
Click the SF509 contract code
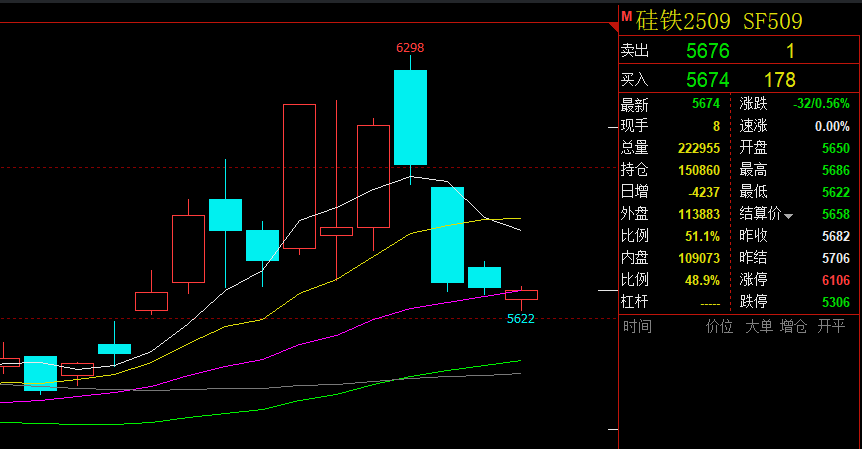pyautogui.click(x=774, y=21)
